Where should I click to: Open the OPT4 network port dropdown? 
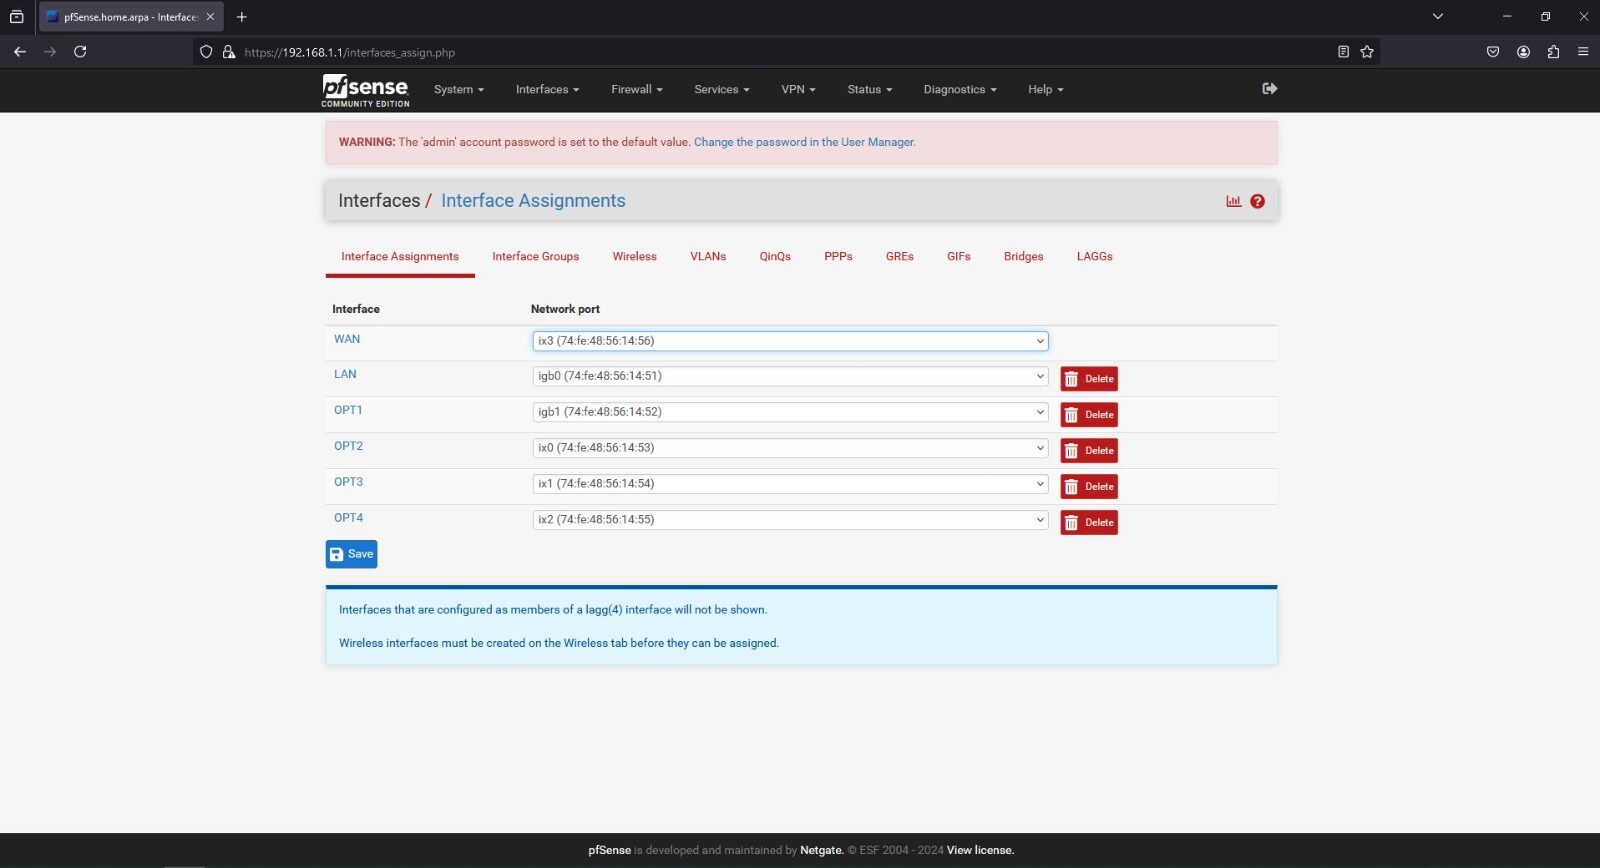pyautogui.click(x=790, y=520)
